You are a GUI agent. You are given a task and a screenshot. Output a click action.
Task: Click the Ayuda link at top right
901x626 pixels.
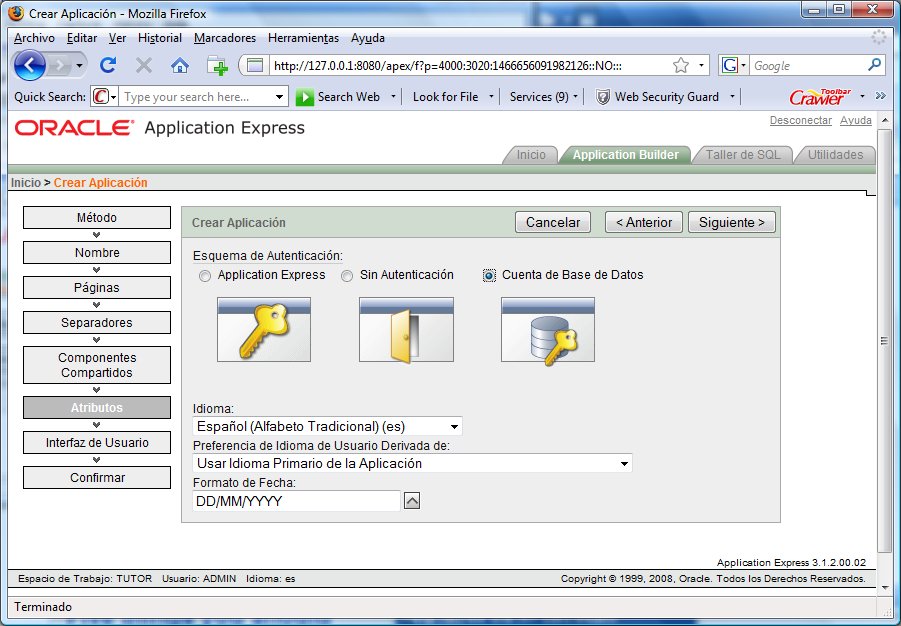coord(856,120)
